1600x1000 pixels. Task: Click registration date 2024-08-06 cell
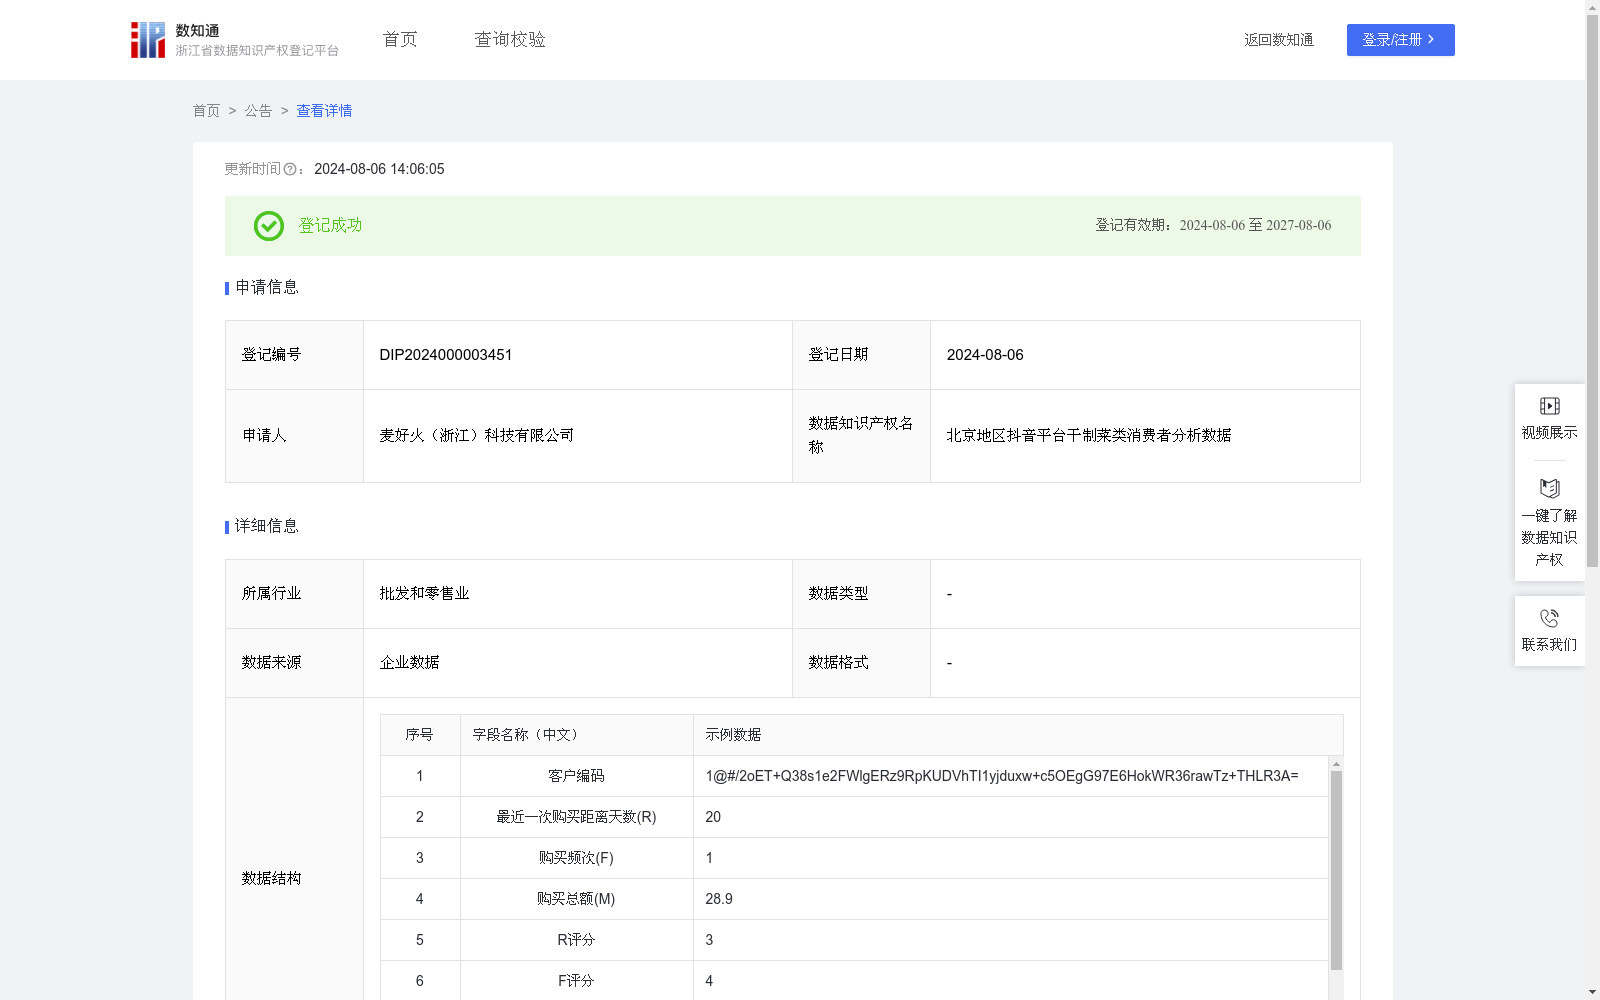click(x=1145, y=355)
